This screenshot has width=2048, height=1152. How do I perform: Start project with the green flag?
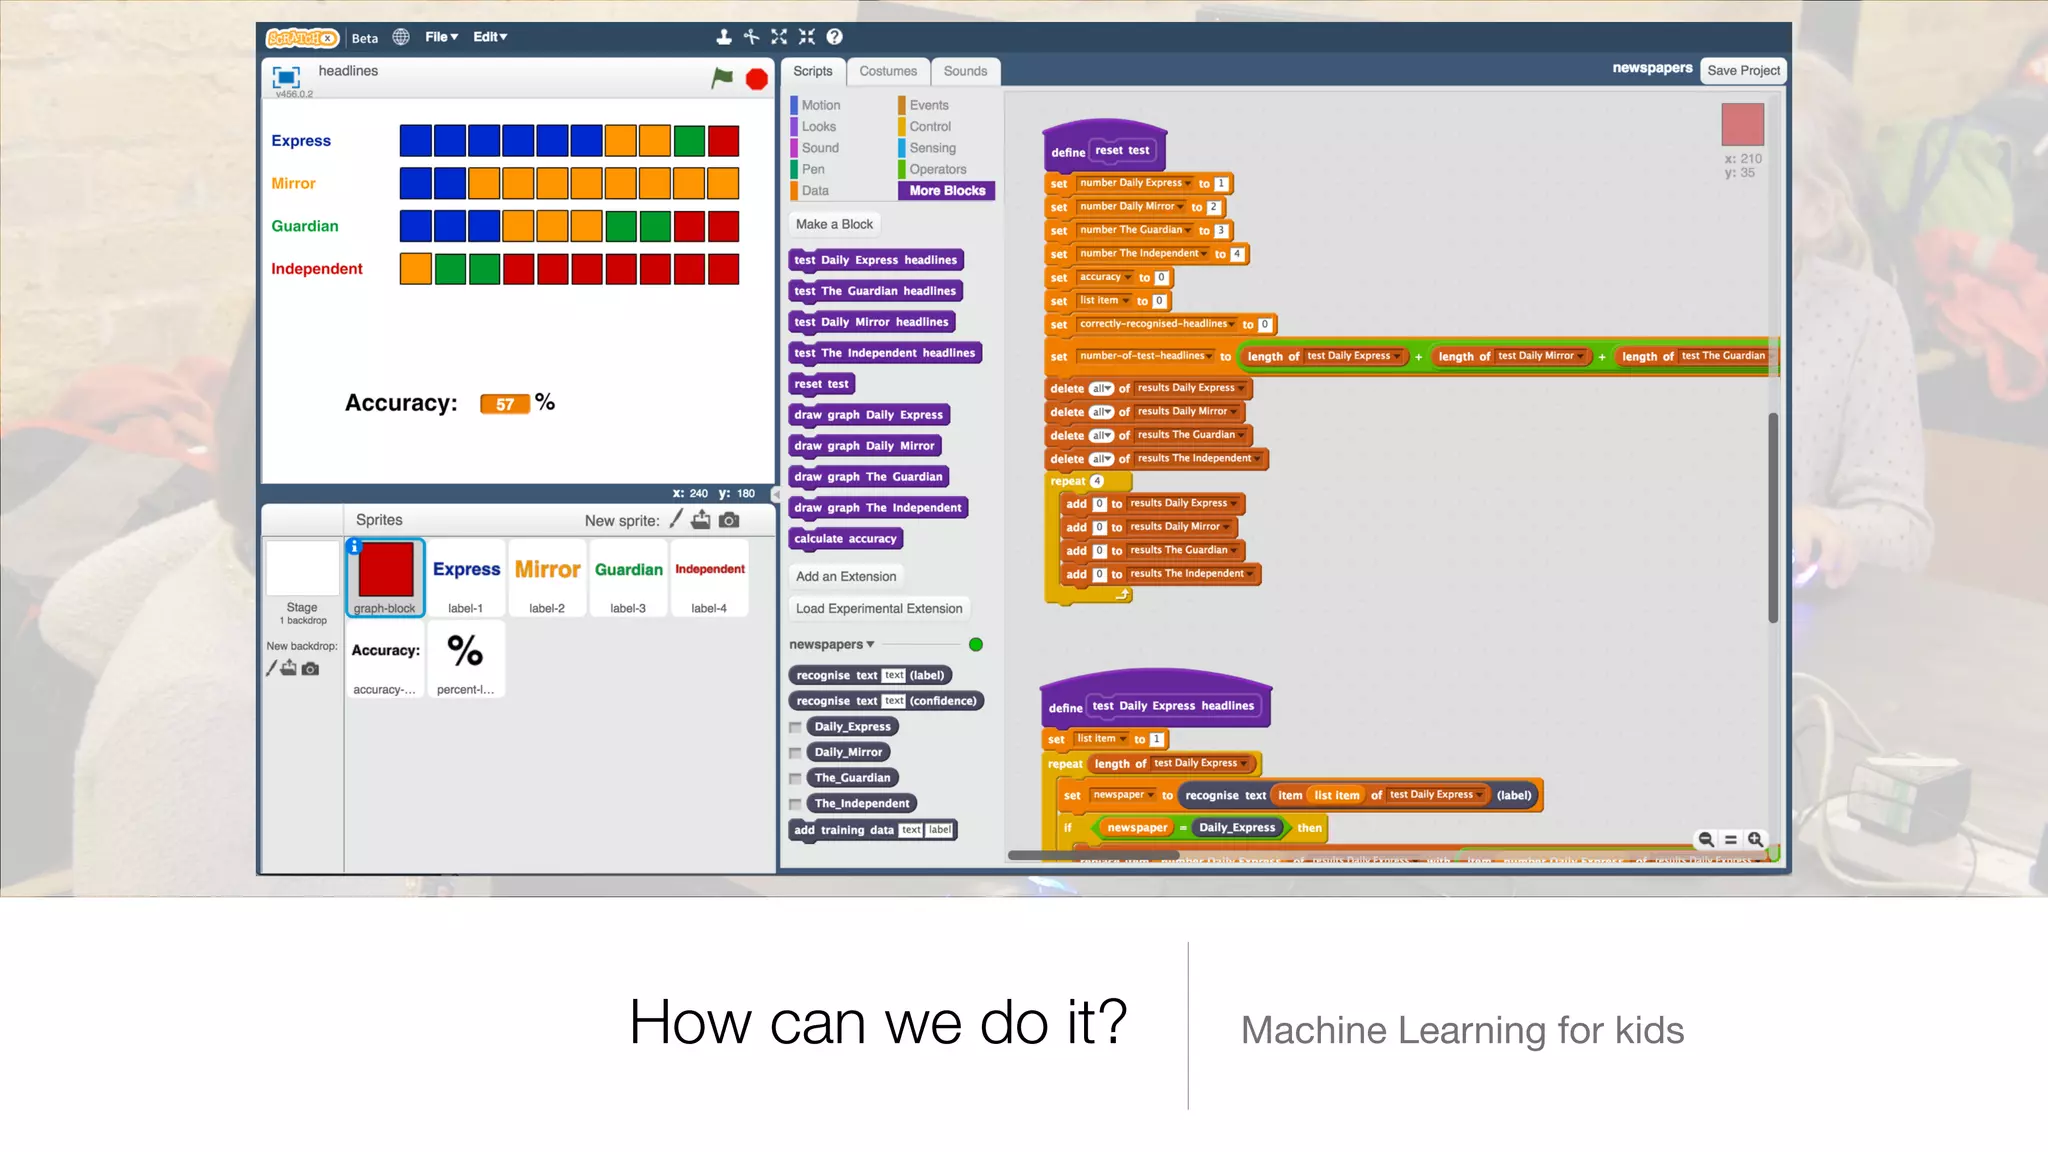click(722, 78)
